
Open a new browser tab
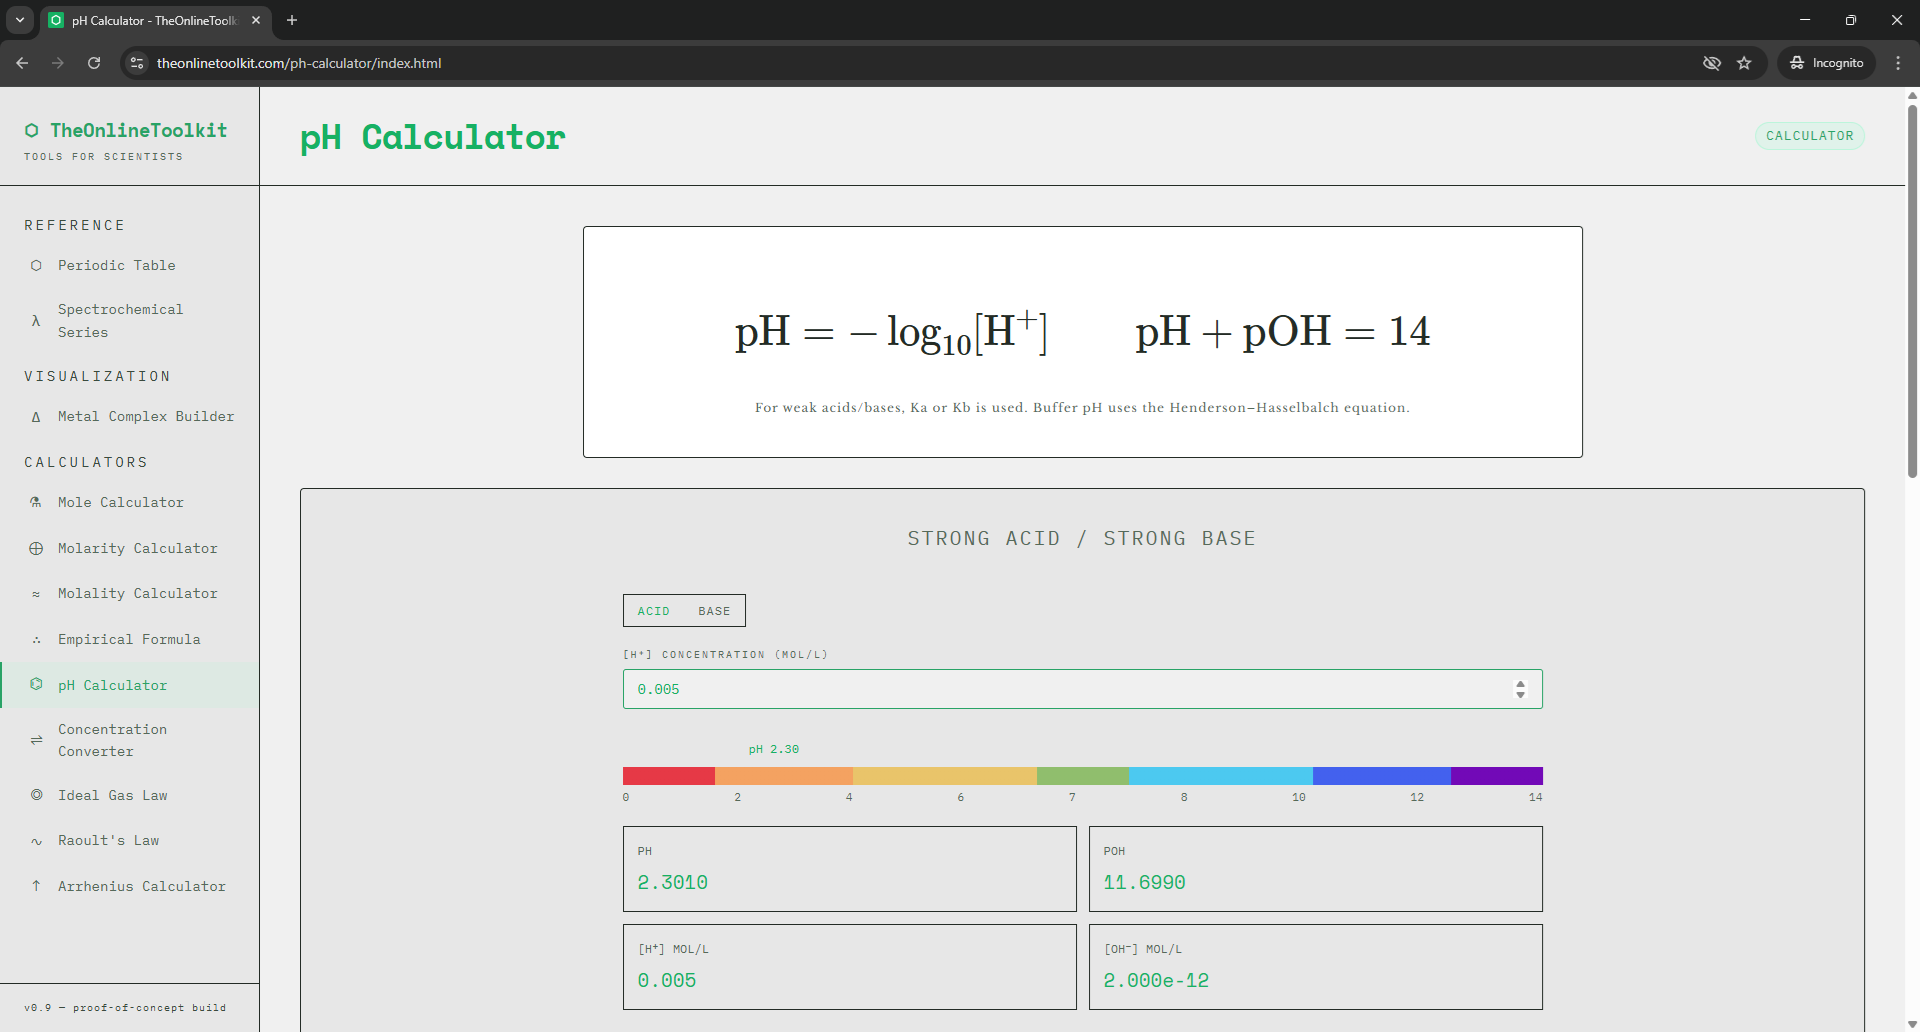pos(292,20)
